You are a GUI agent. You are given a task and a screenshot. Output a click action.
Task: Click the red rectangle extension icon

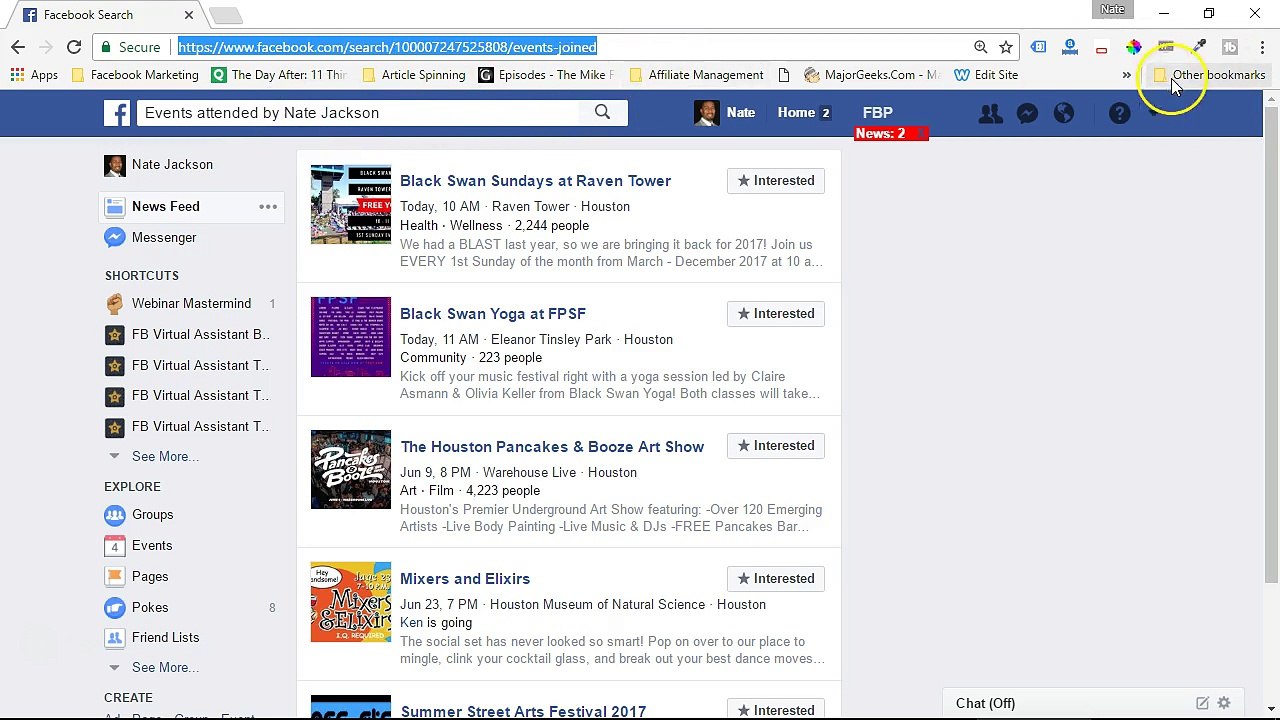click(x=1101, y=48)
